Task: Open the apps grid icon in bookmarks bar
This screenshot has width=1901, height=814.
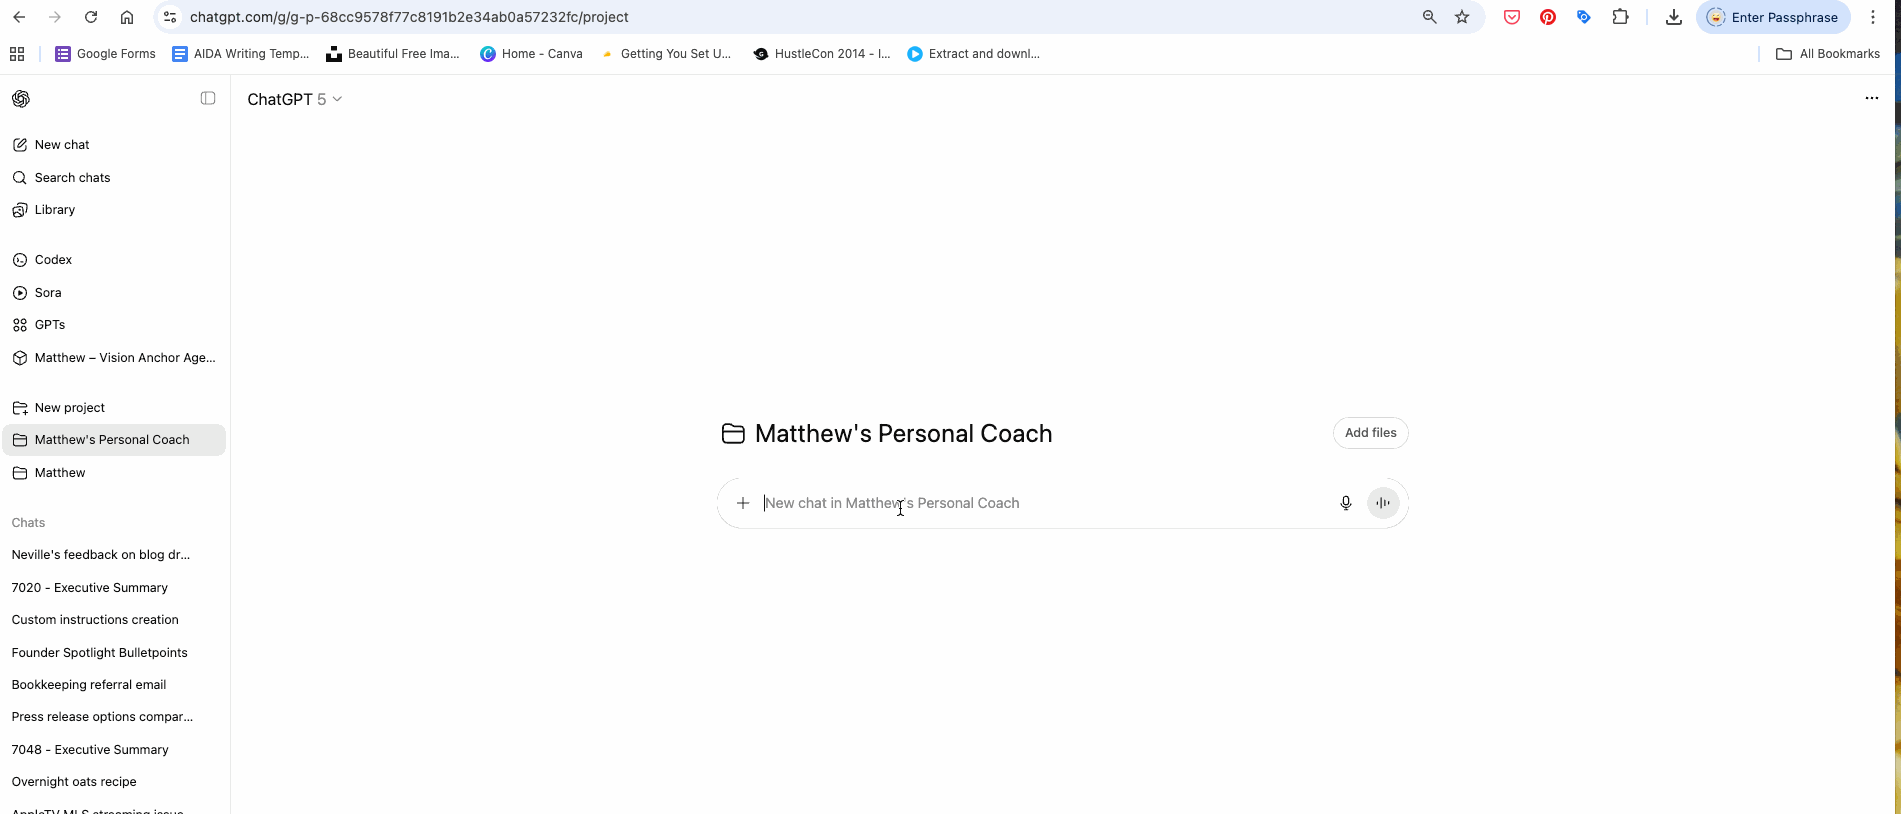Action: pos(17,54)
